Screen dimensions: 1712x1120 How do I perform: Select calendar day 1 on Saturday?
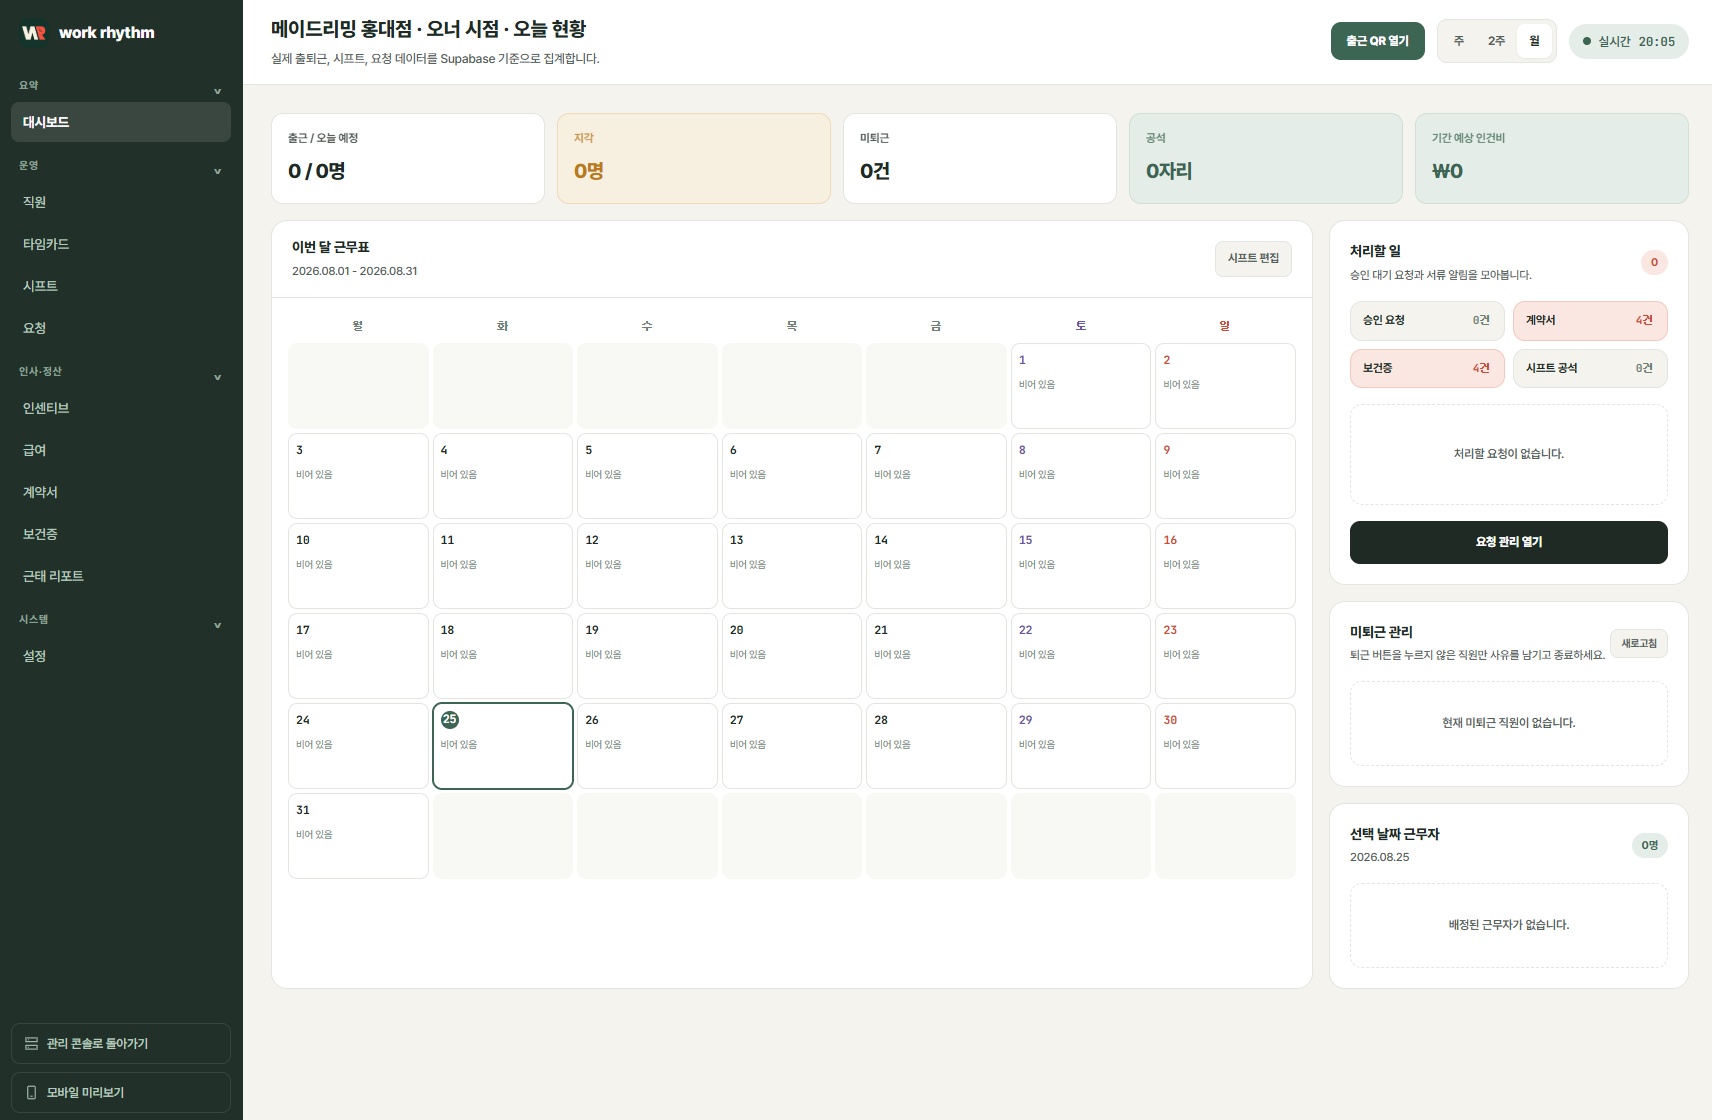pyautogui.click(x=1080, y=386)
